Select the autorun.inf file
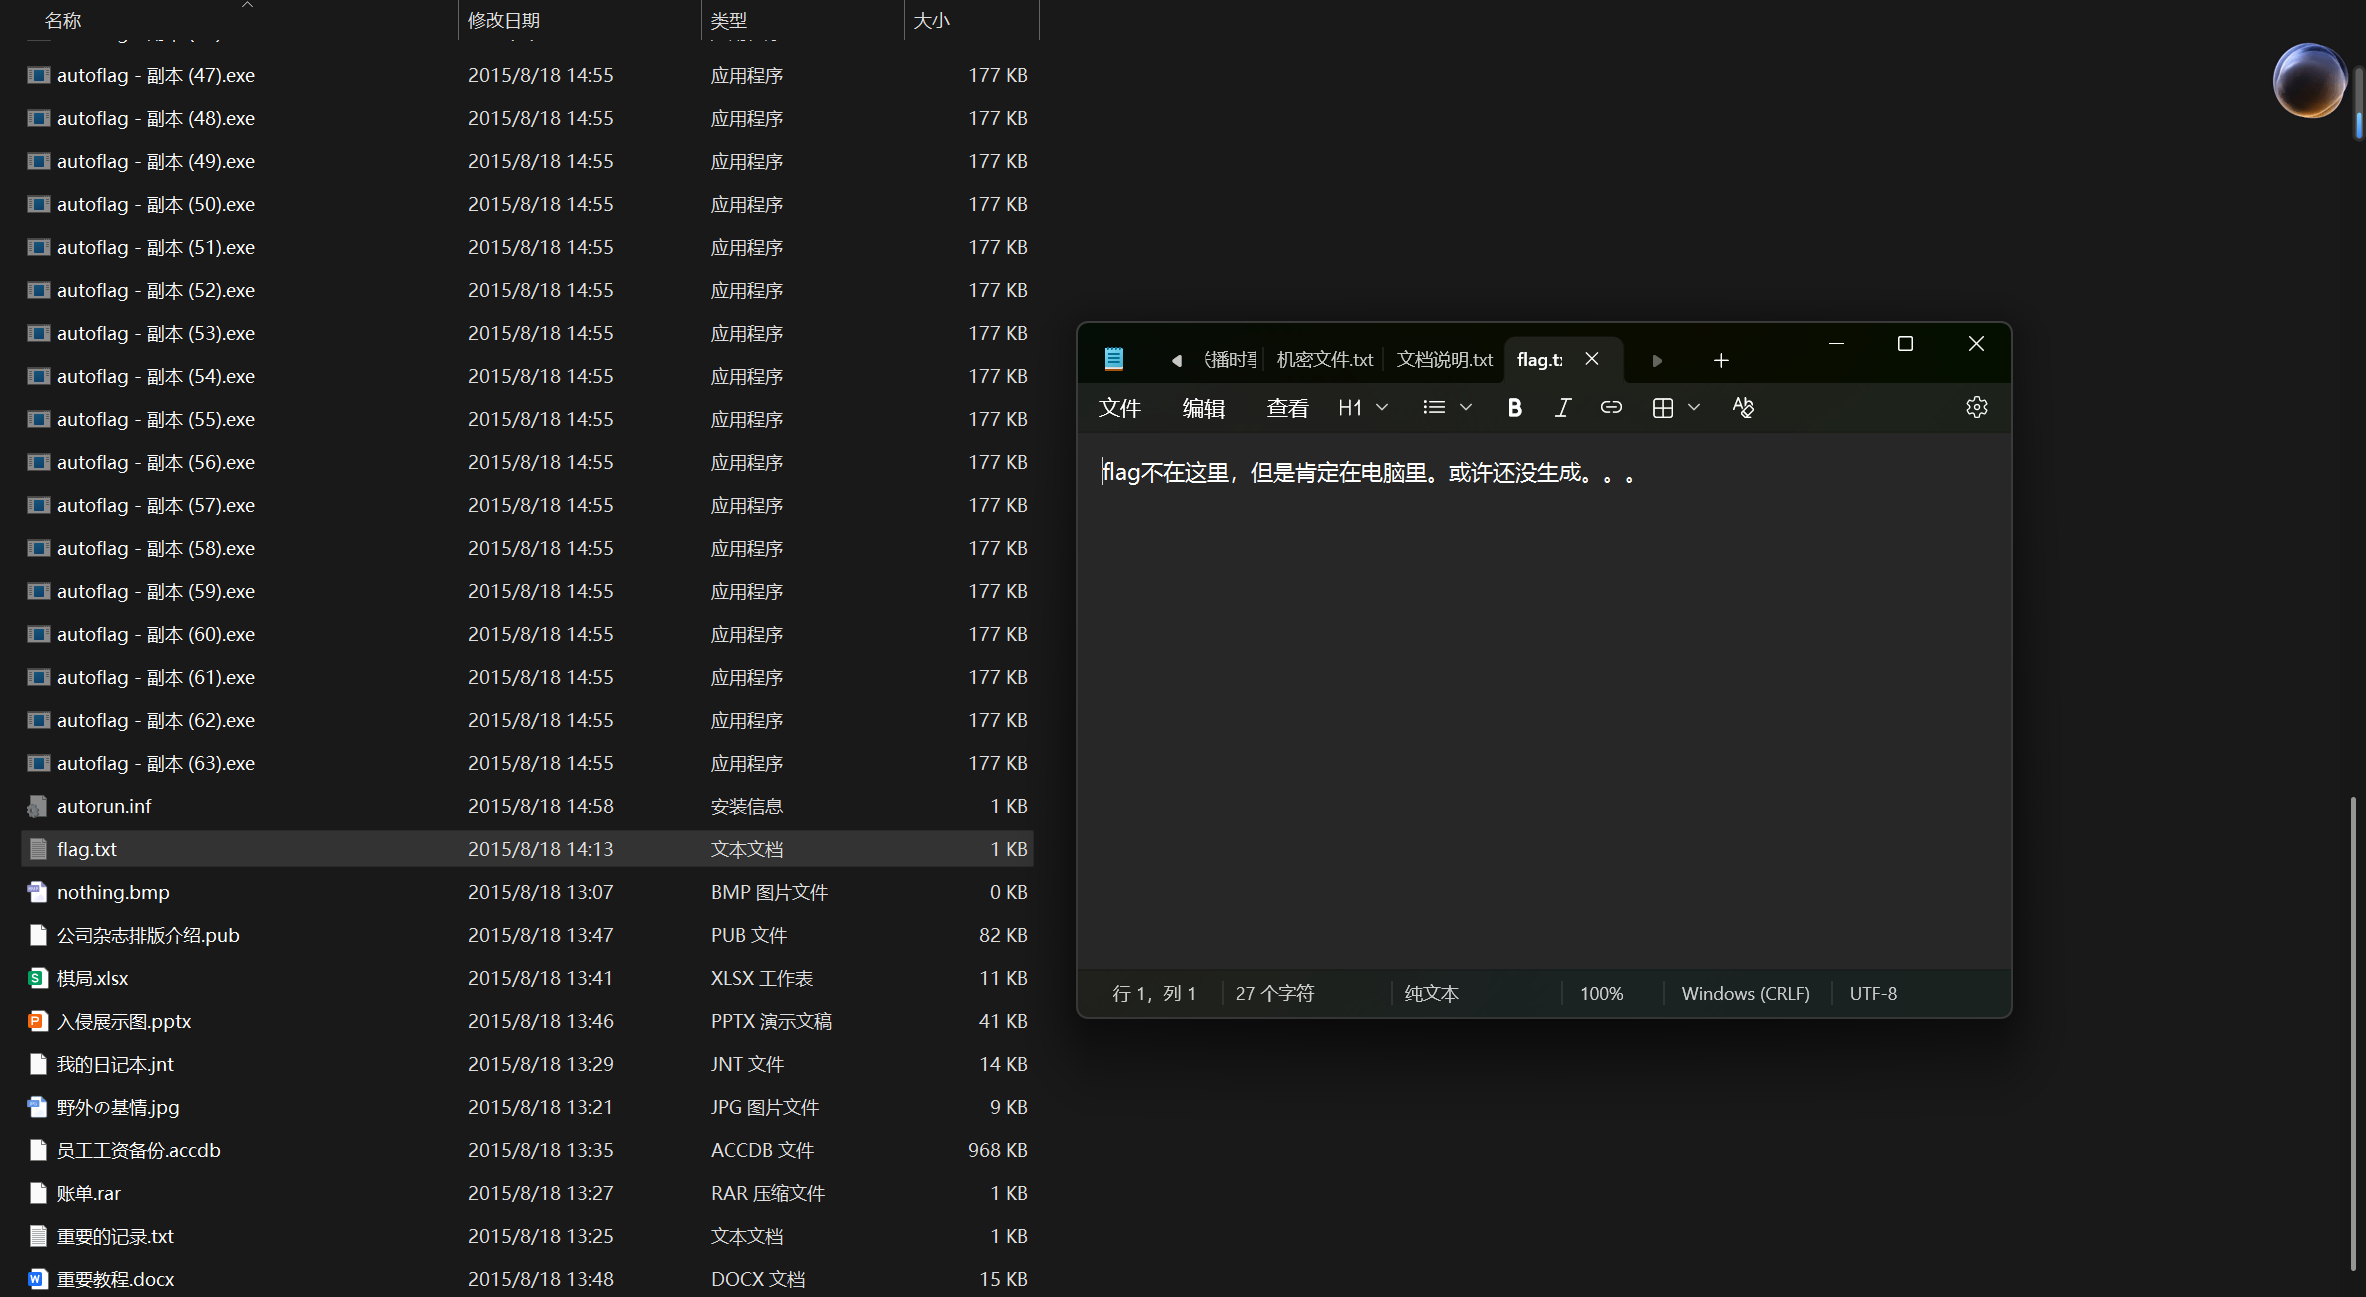The image size is (2366, 1297). coord(104,806)
